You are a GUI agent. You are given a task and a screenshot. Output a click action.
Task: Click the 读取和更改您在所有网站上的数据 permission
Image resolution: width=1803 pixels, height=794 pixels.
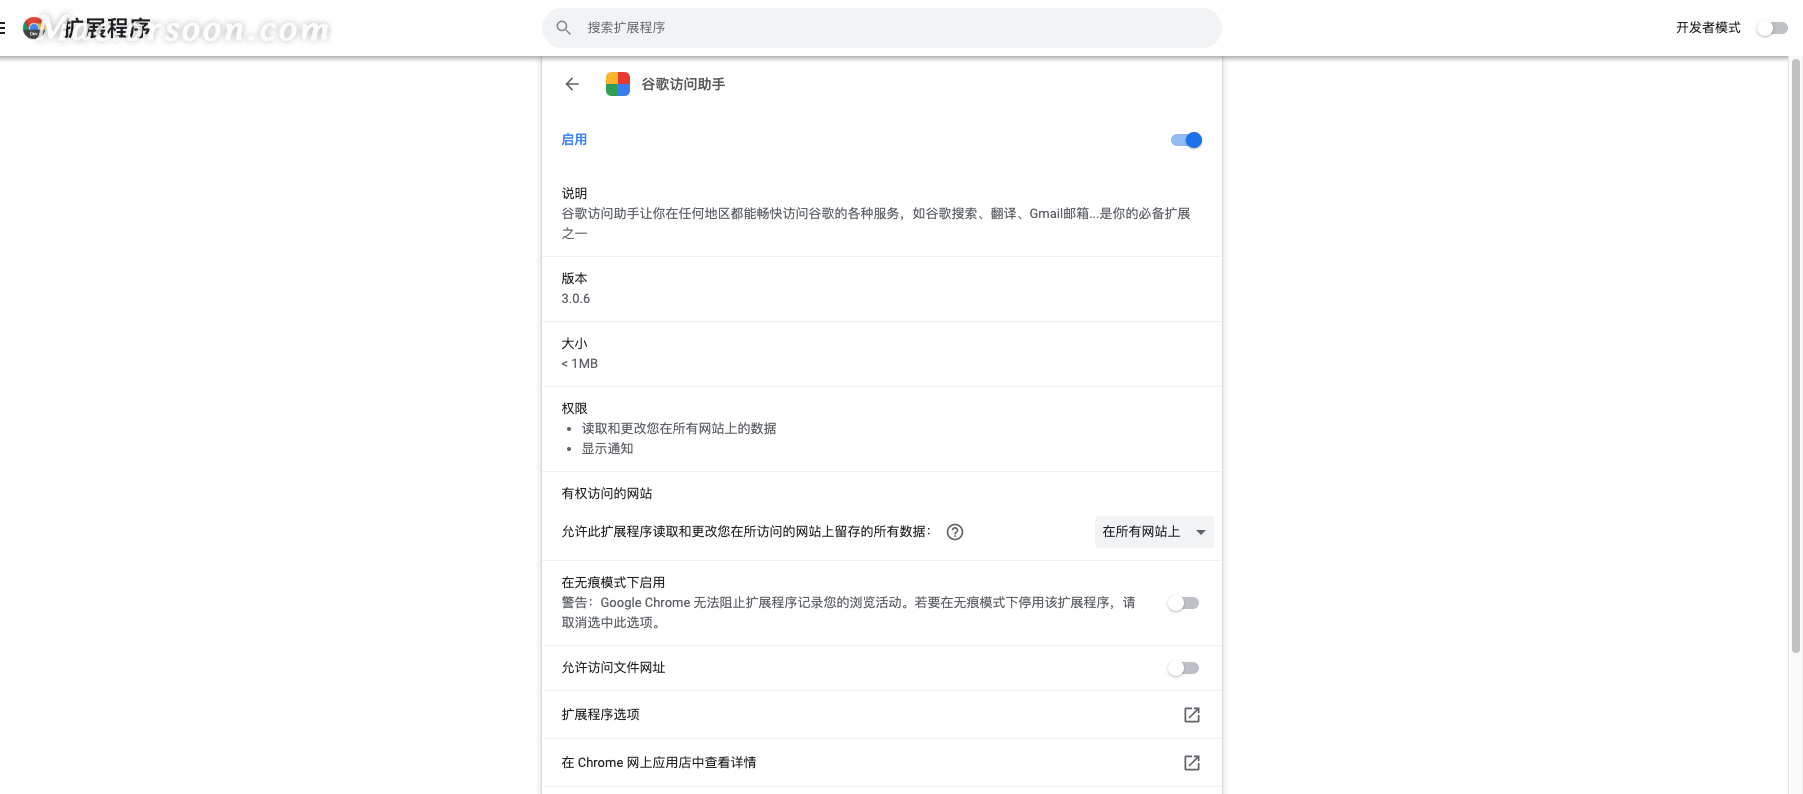(679, 429)
